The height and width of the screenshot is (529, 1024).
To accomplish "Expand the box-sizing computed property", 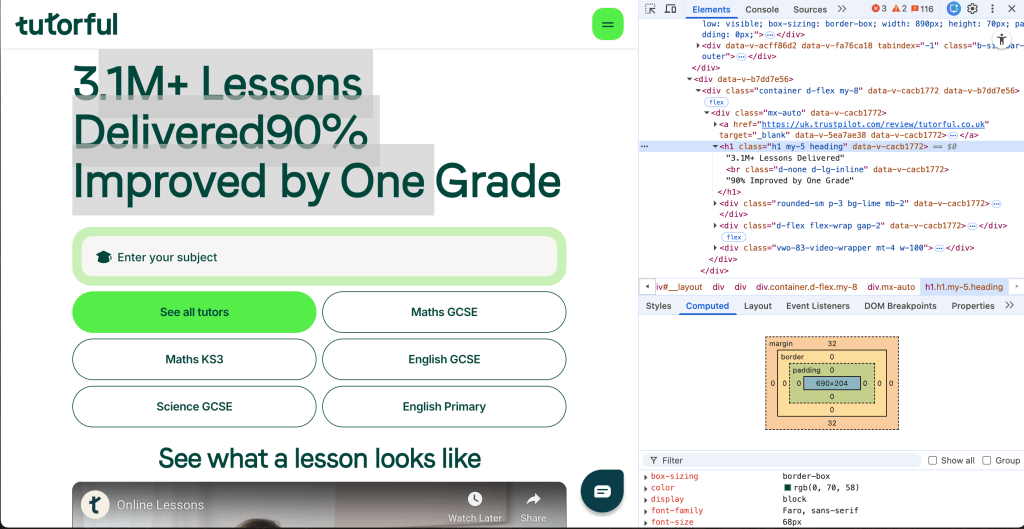I will [x=646, y=477].
